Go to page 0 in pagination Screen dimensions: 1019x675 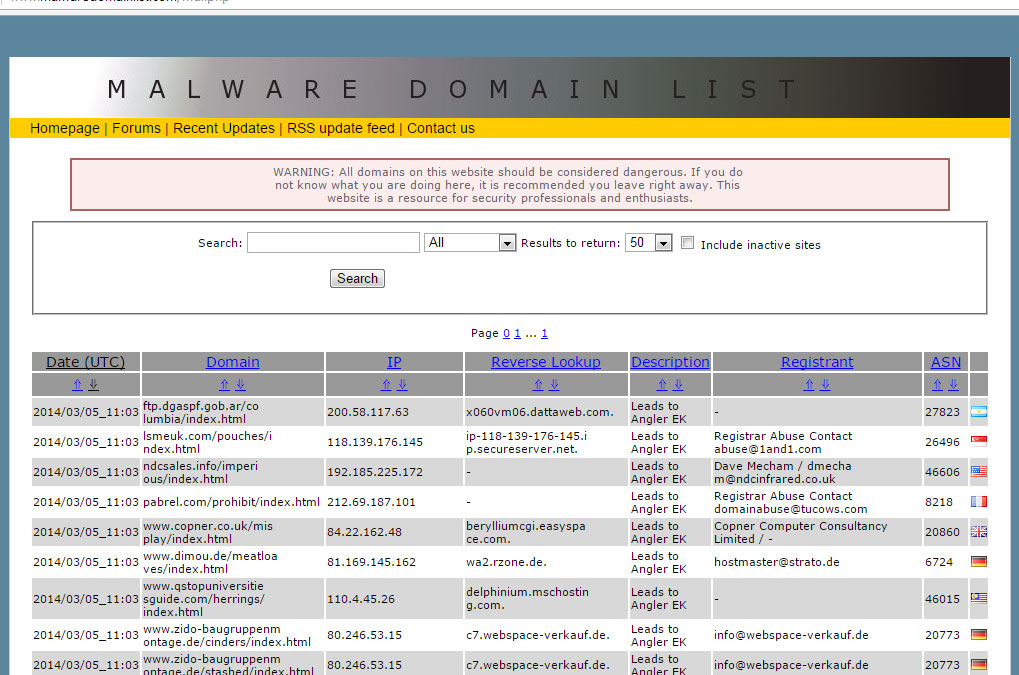point(506,333)
